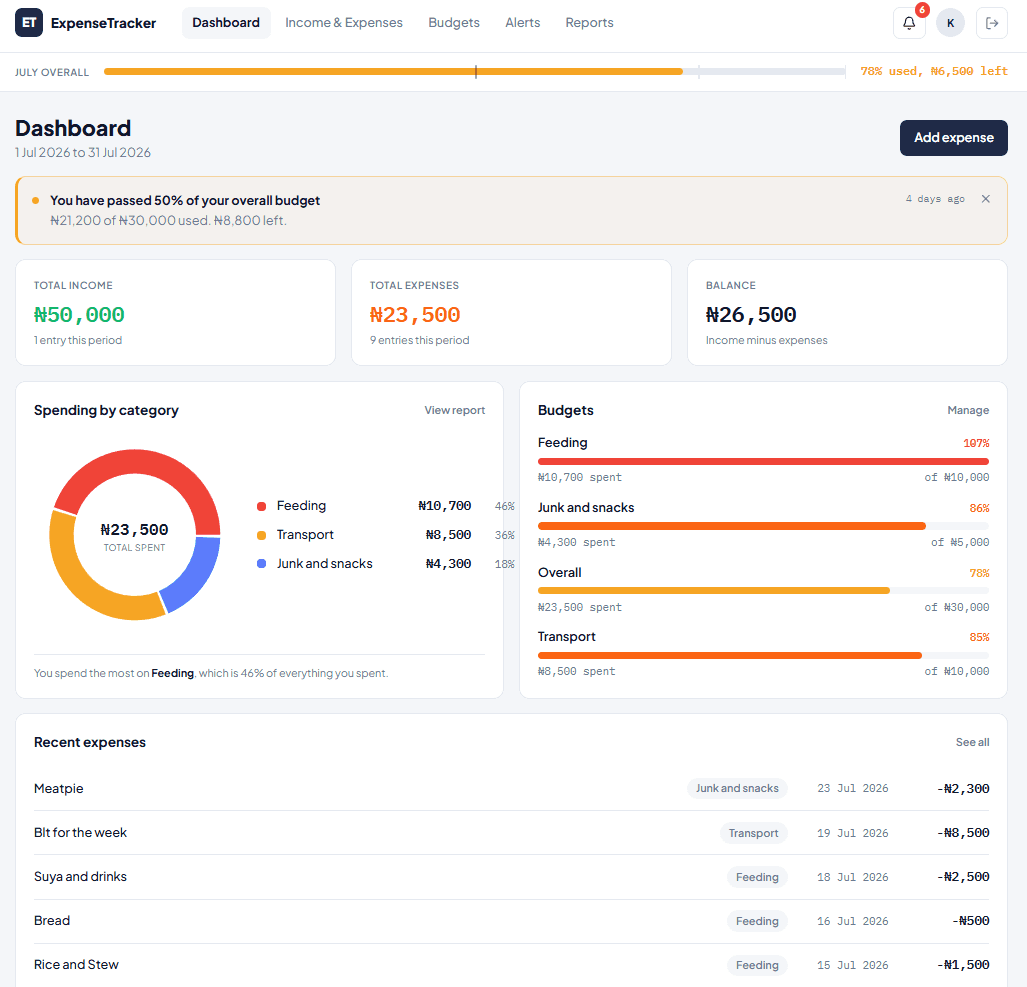Select the Balance card
Image resolution: width=1027 pixels, height=987 pixels.
(x=848, y=312)
